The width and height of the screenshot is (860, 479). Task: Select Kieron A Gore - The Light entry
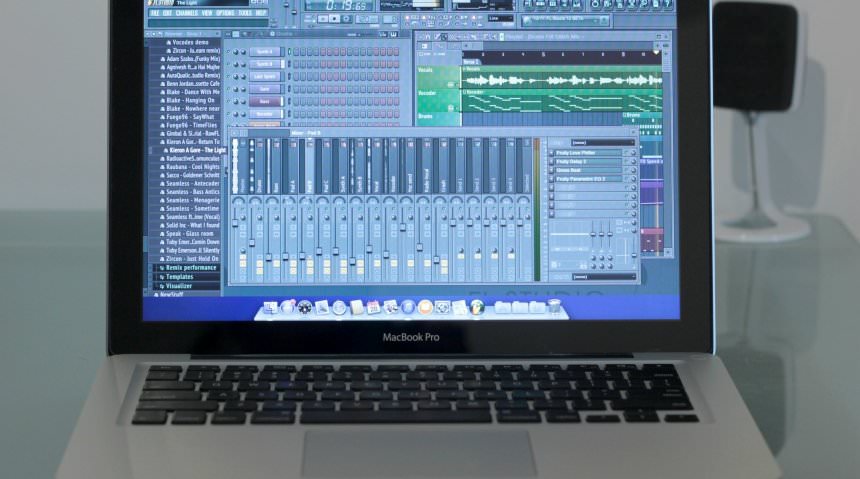point(197,150)
